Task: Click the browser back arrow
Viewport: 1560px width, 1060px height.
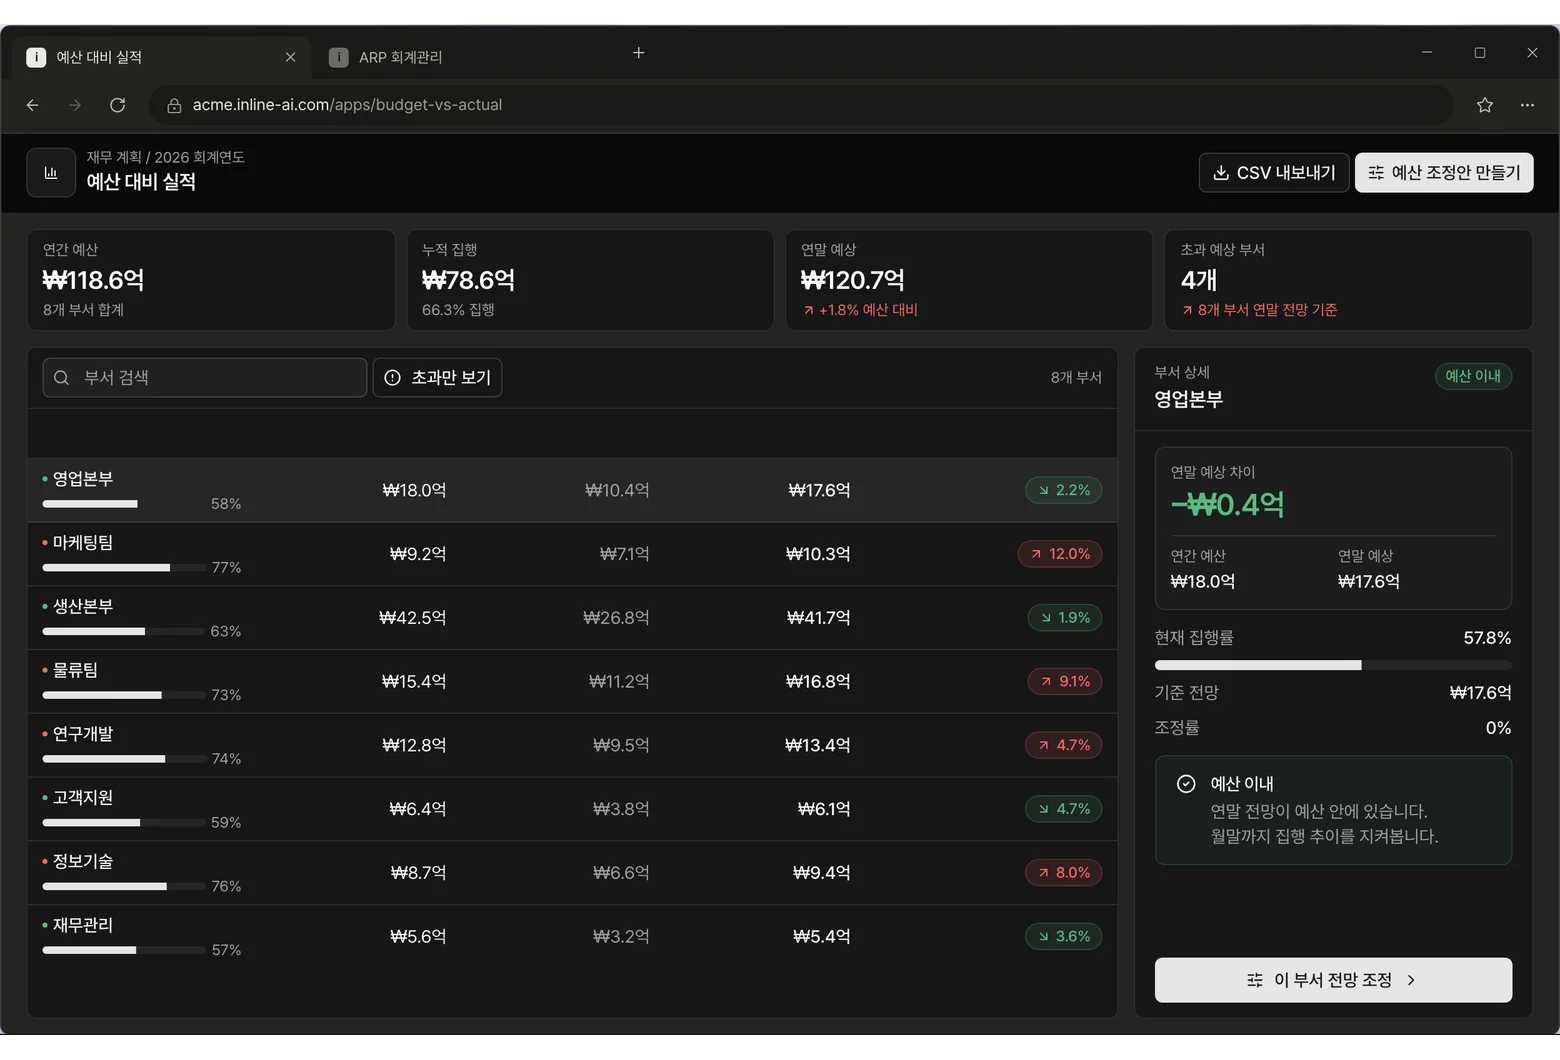Action: pyautogui.click(x=33, y=105)
